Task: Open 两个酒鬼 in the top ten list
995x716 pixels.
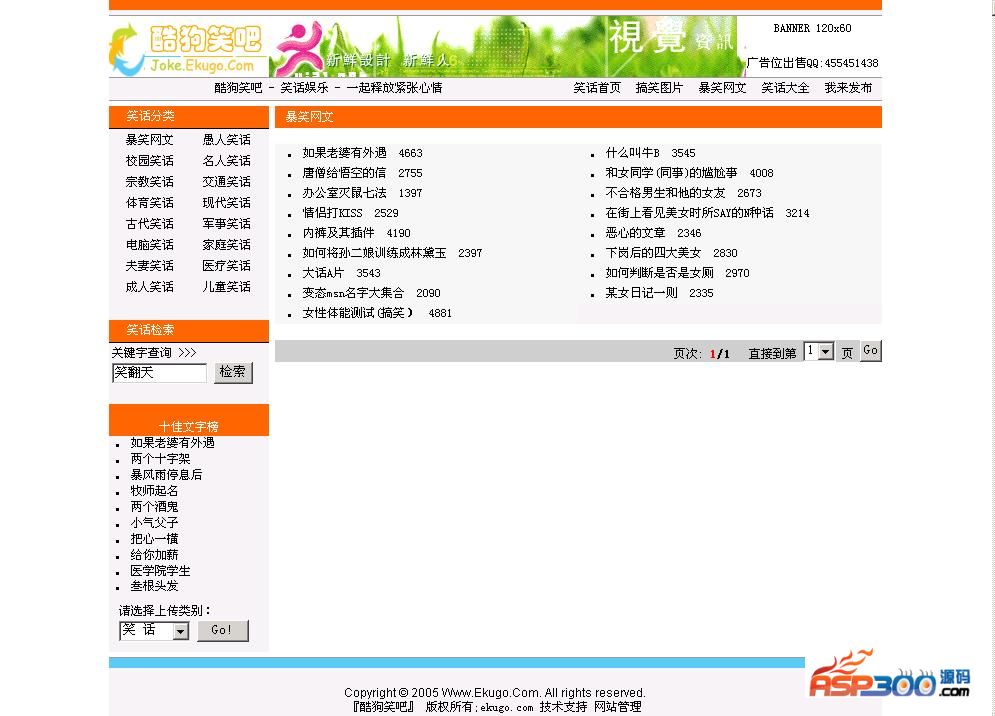Action: click(154, 507)
